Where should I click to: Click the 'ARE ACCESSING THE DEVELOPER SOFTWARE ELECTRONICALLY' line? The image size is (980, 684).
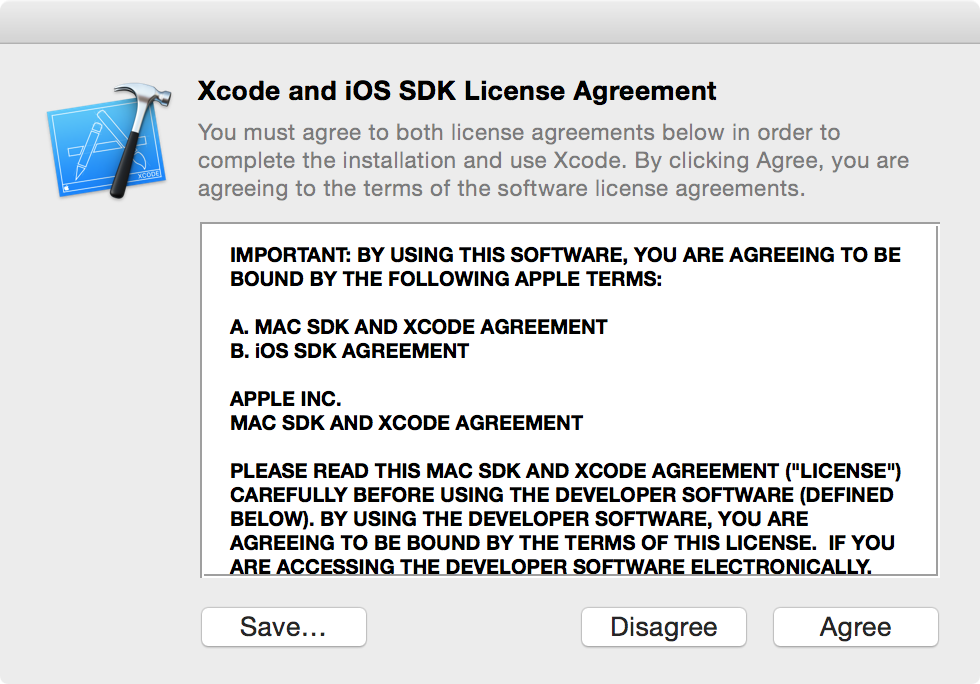point(550,566)
